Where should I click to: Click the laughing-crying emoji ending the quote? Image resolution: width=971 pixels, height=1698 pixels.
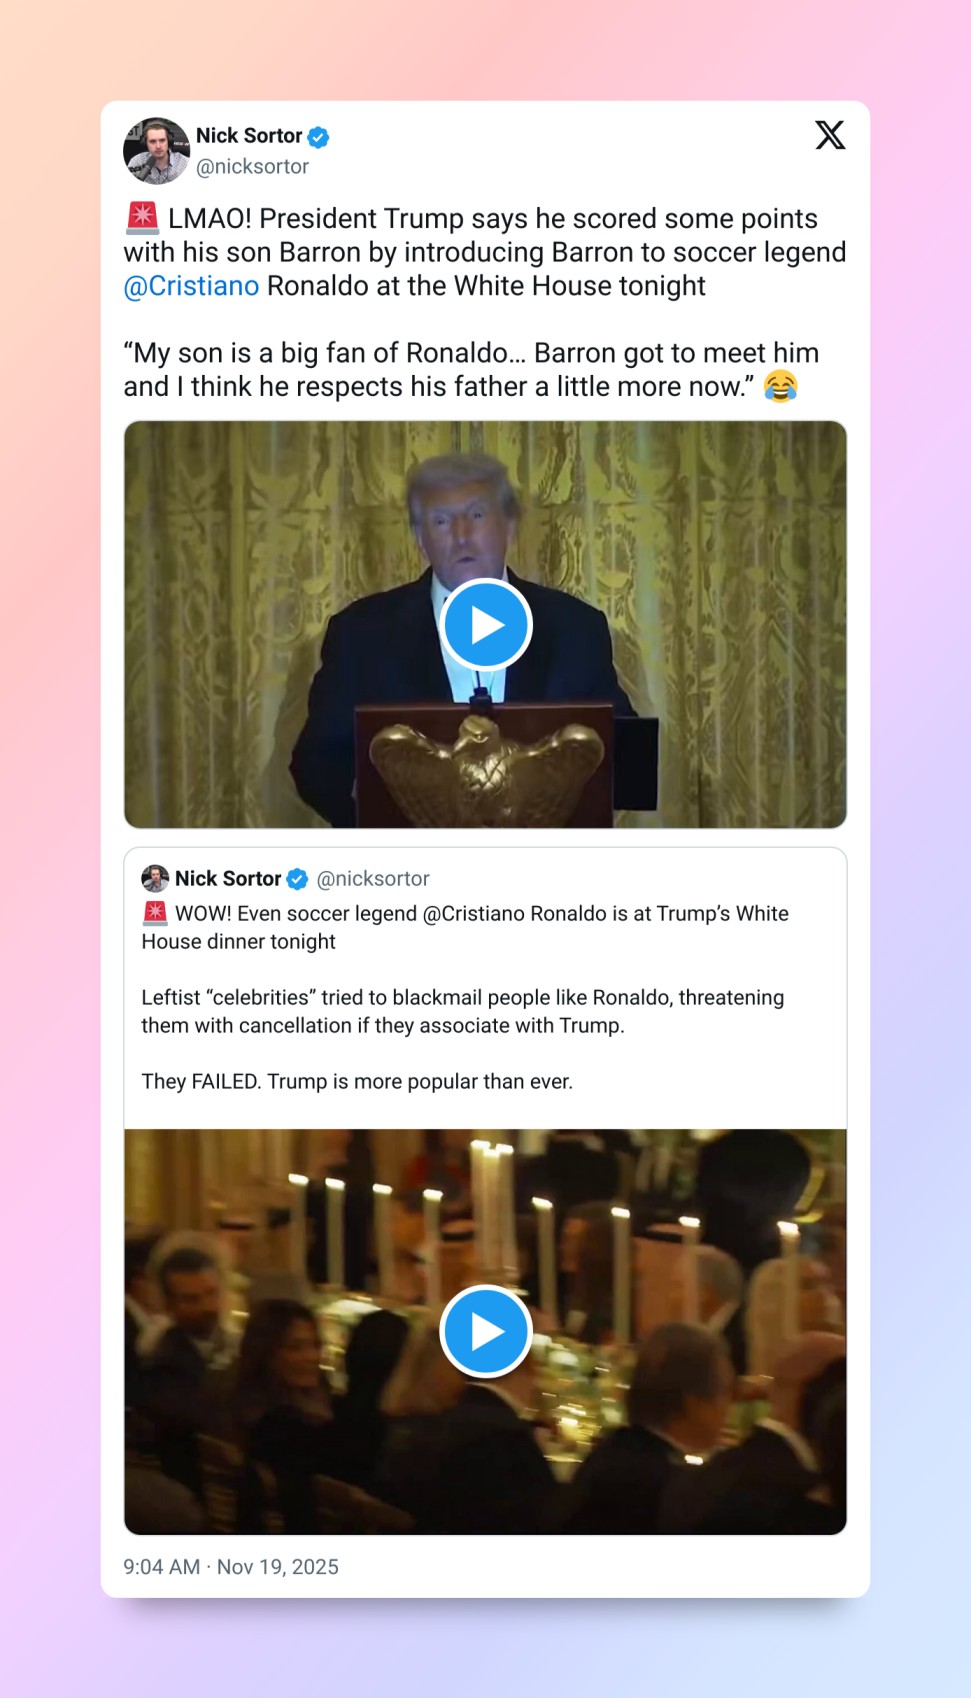pyautogui.click(x=780, y=386)
